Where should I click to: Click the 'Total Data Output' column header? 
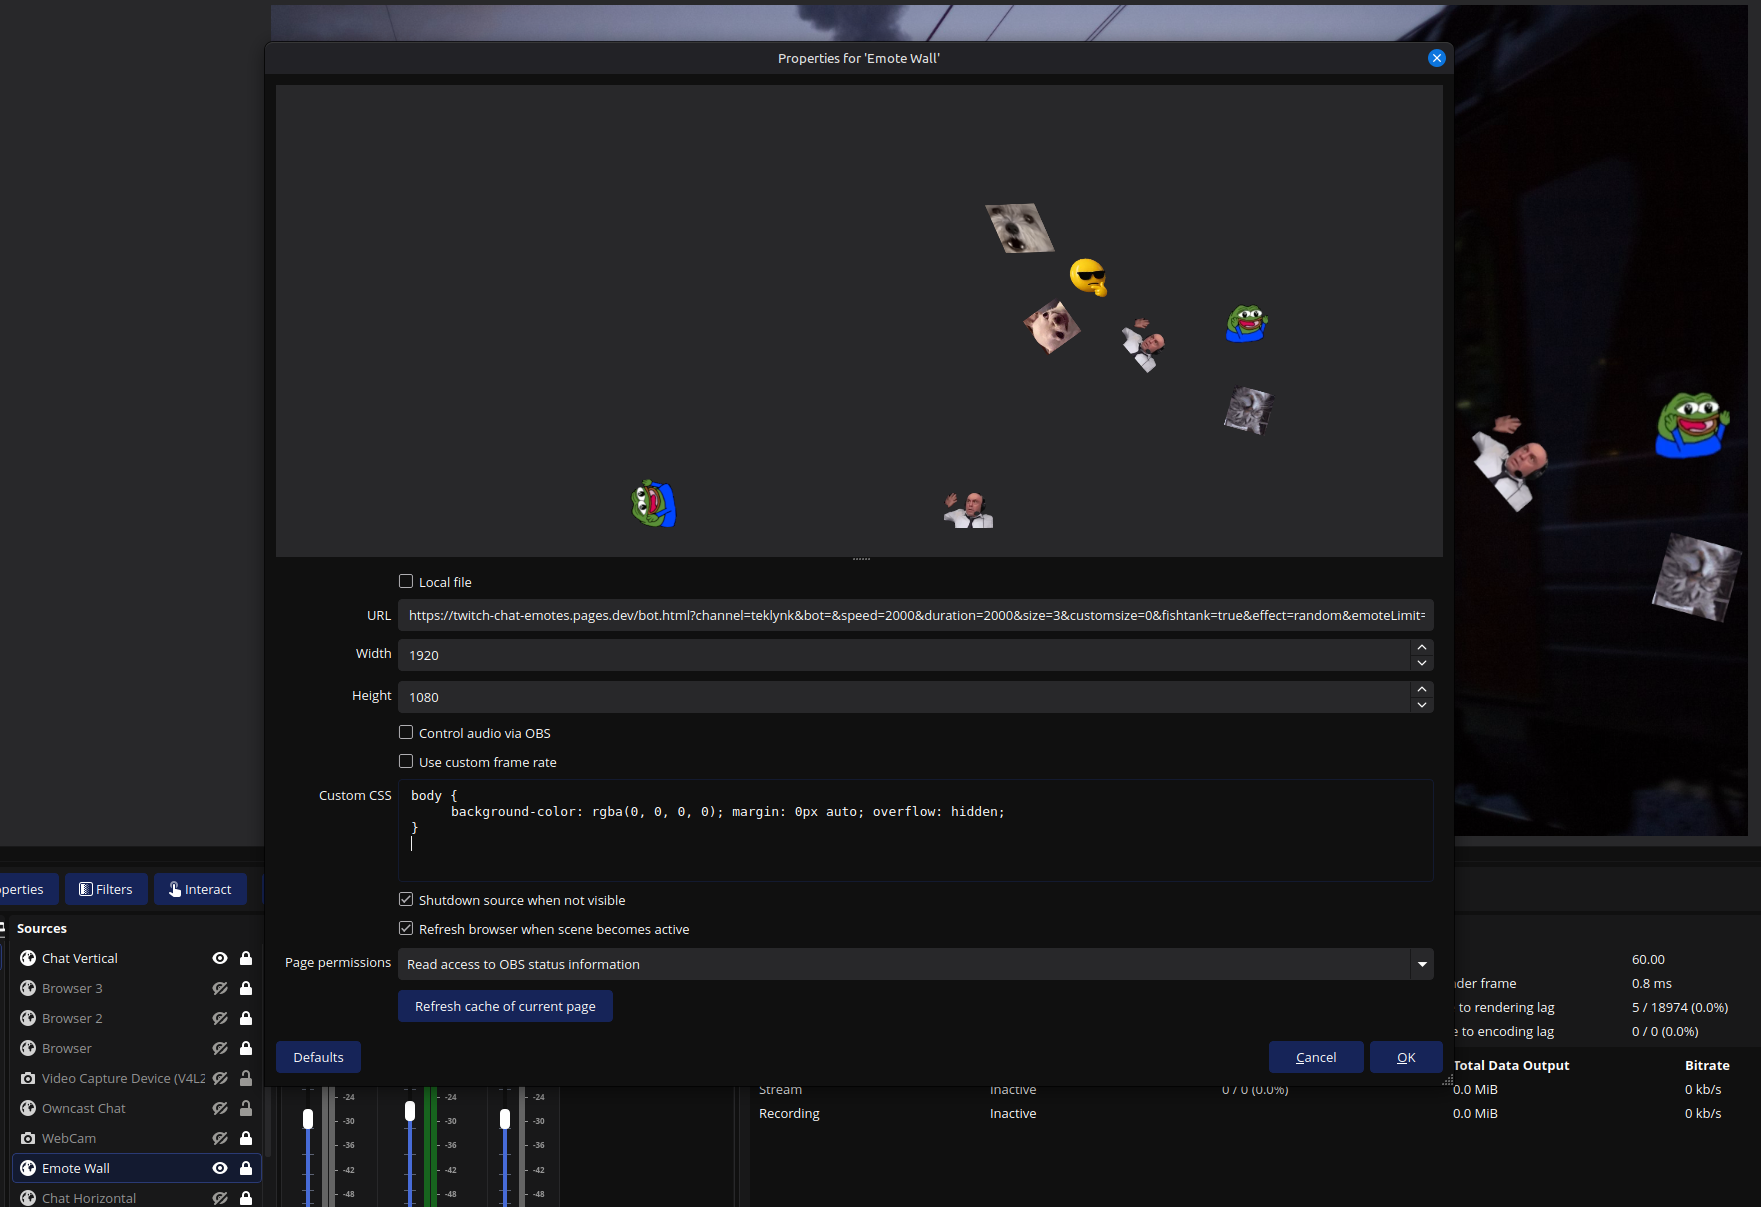click(1511, 1065)
